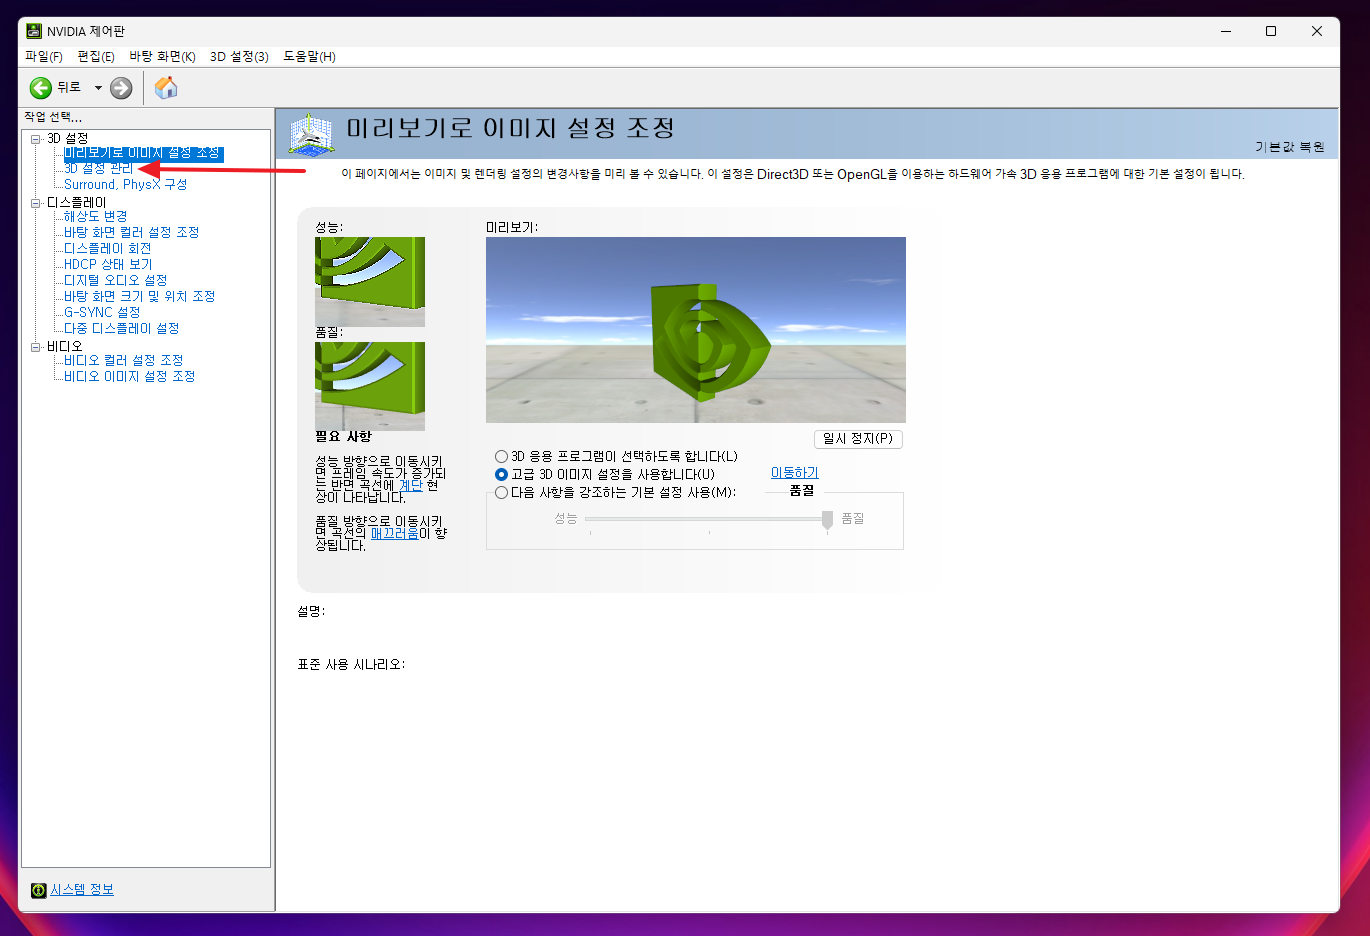Select '해상도 변경' tree item

point(95,217)
